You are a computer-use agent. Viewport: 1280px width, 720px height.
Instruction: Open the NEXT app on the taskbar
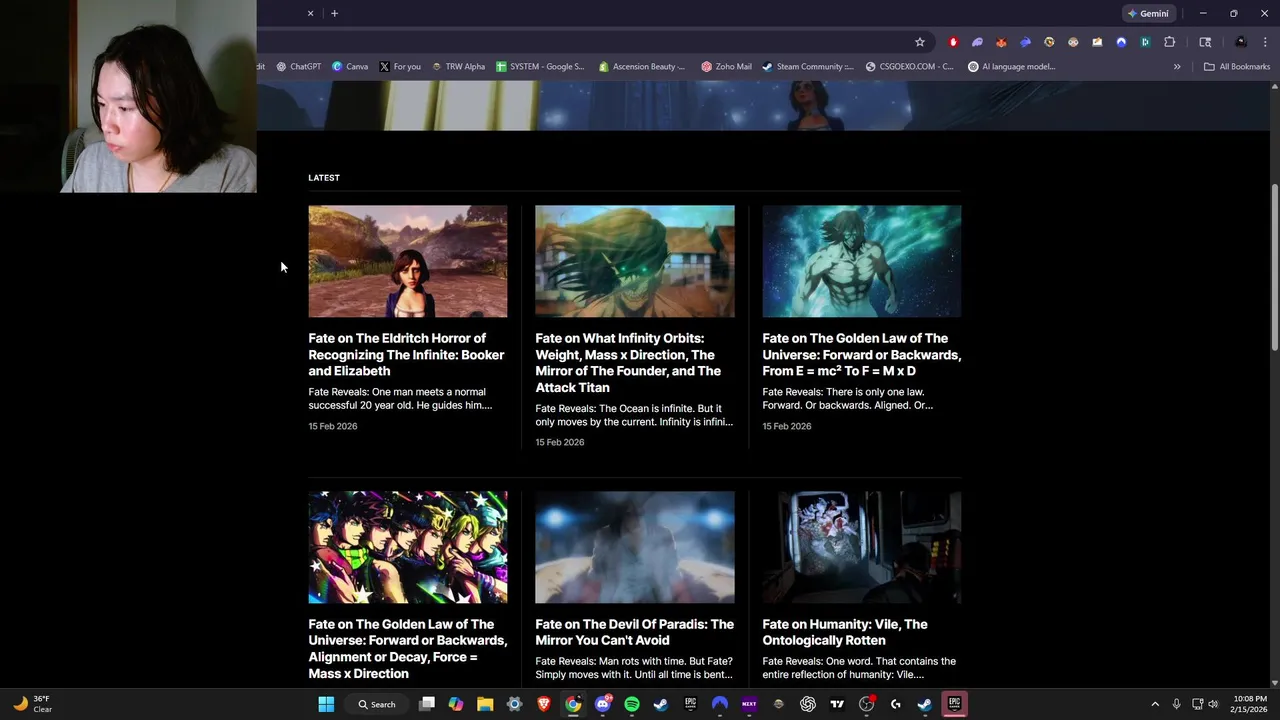pyautogui.click(x=749, y=704)
